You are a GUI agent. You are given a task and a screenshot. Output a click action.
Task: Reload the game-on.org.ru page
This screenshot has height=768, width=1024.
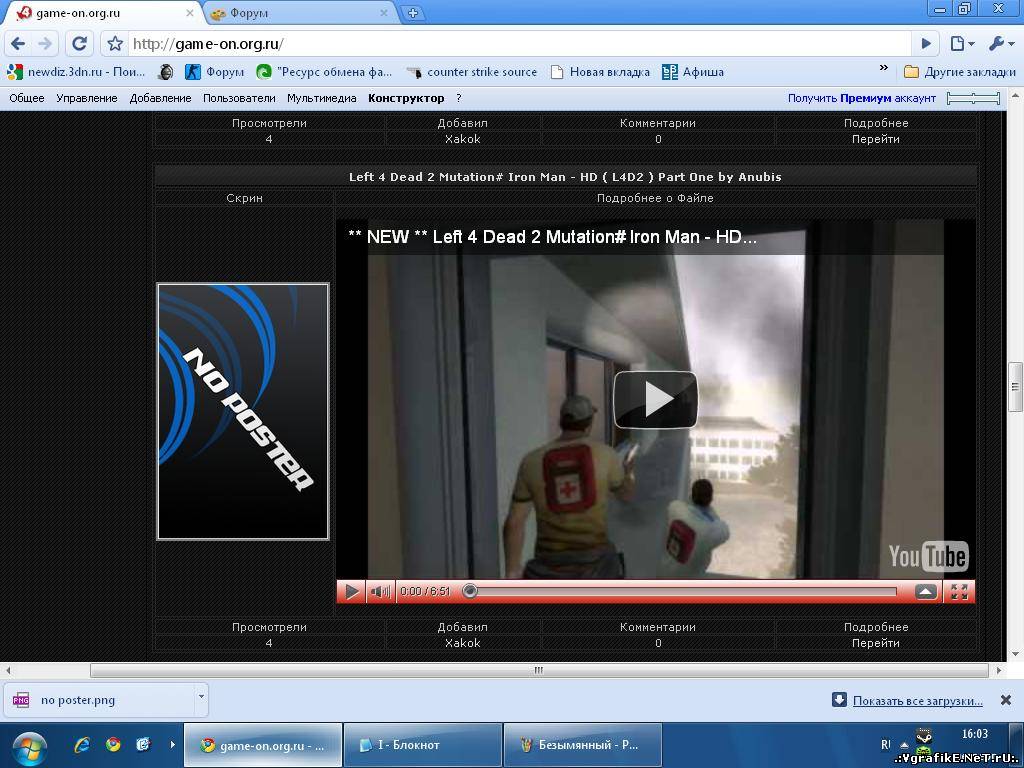point(79,44)
